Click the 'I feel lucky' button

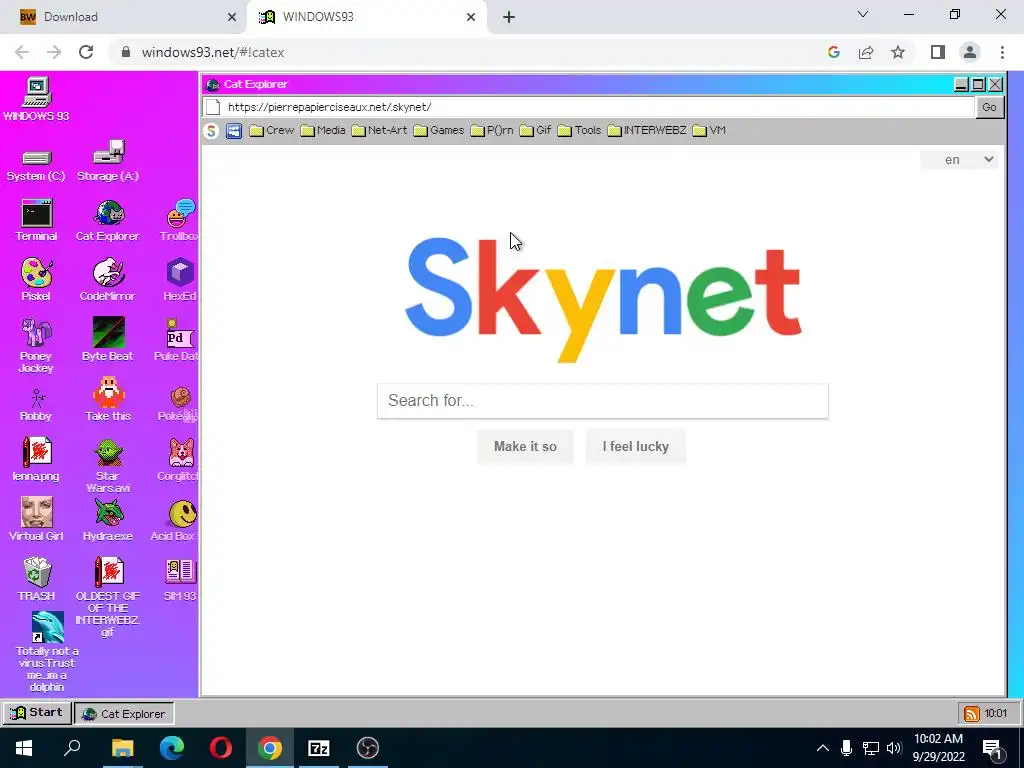point(635,447)
